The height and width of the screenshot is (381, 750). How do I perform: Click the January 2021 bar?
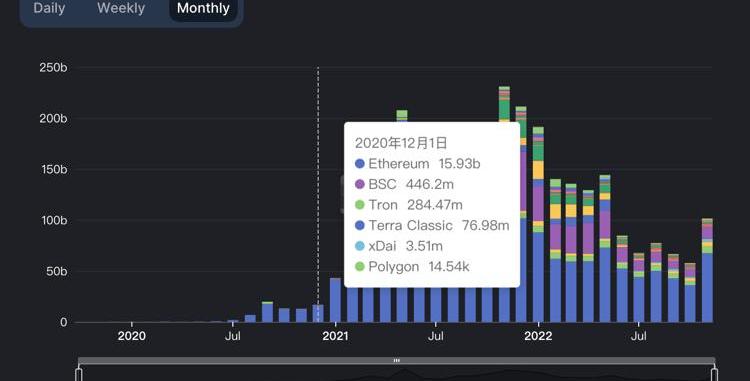click(335, 300)
